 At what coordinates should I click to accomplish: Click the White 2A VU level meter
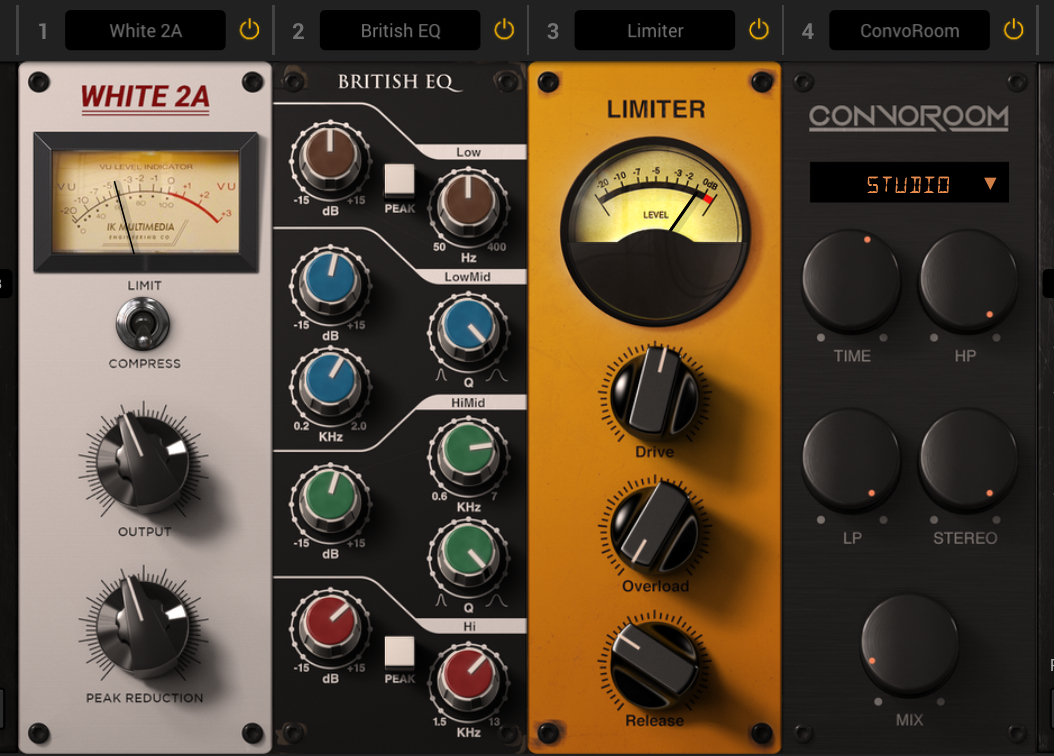coord(146,202)
